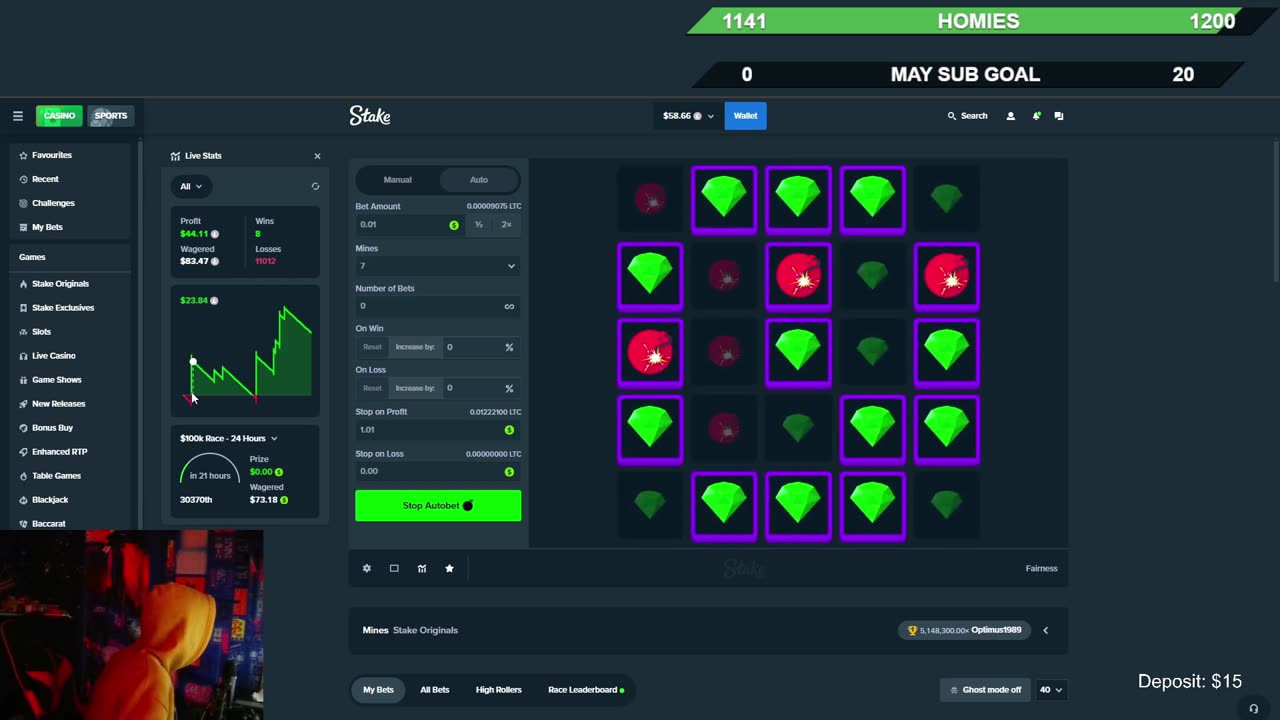
Task: Switch to the High Rollers tab
Action: [498, 690]
